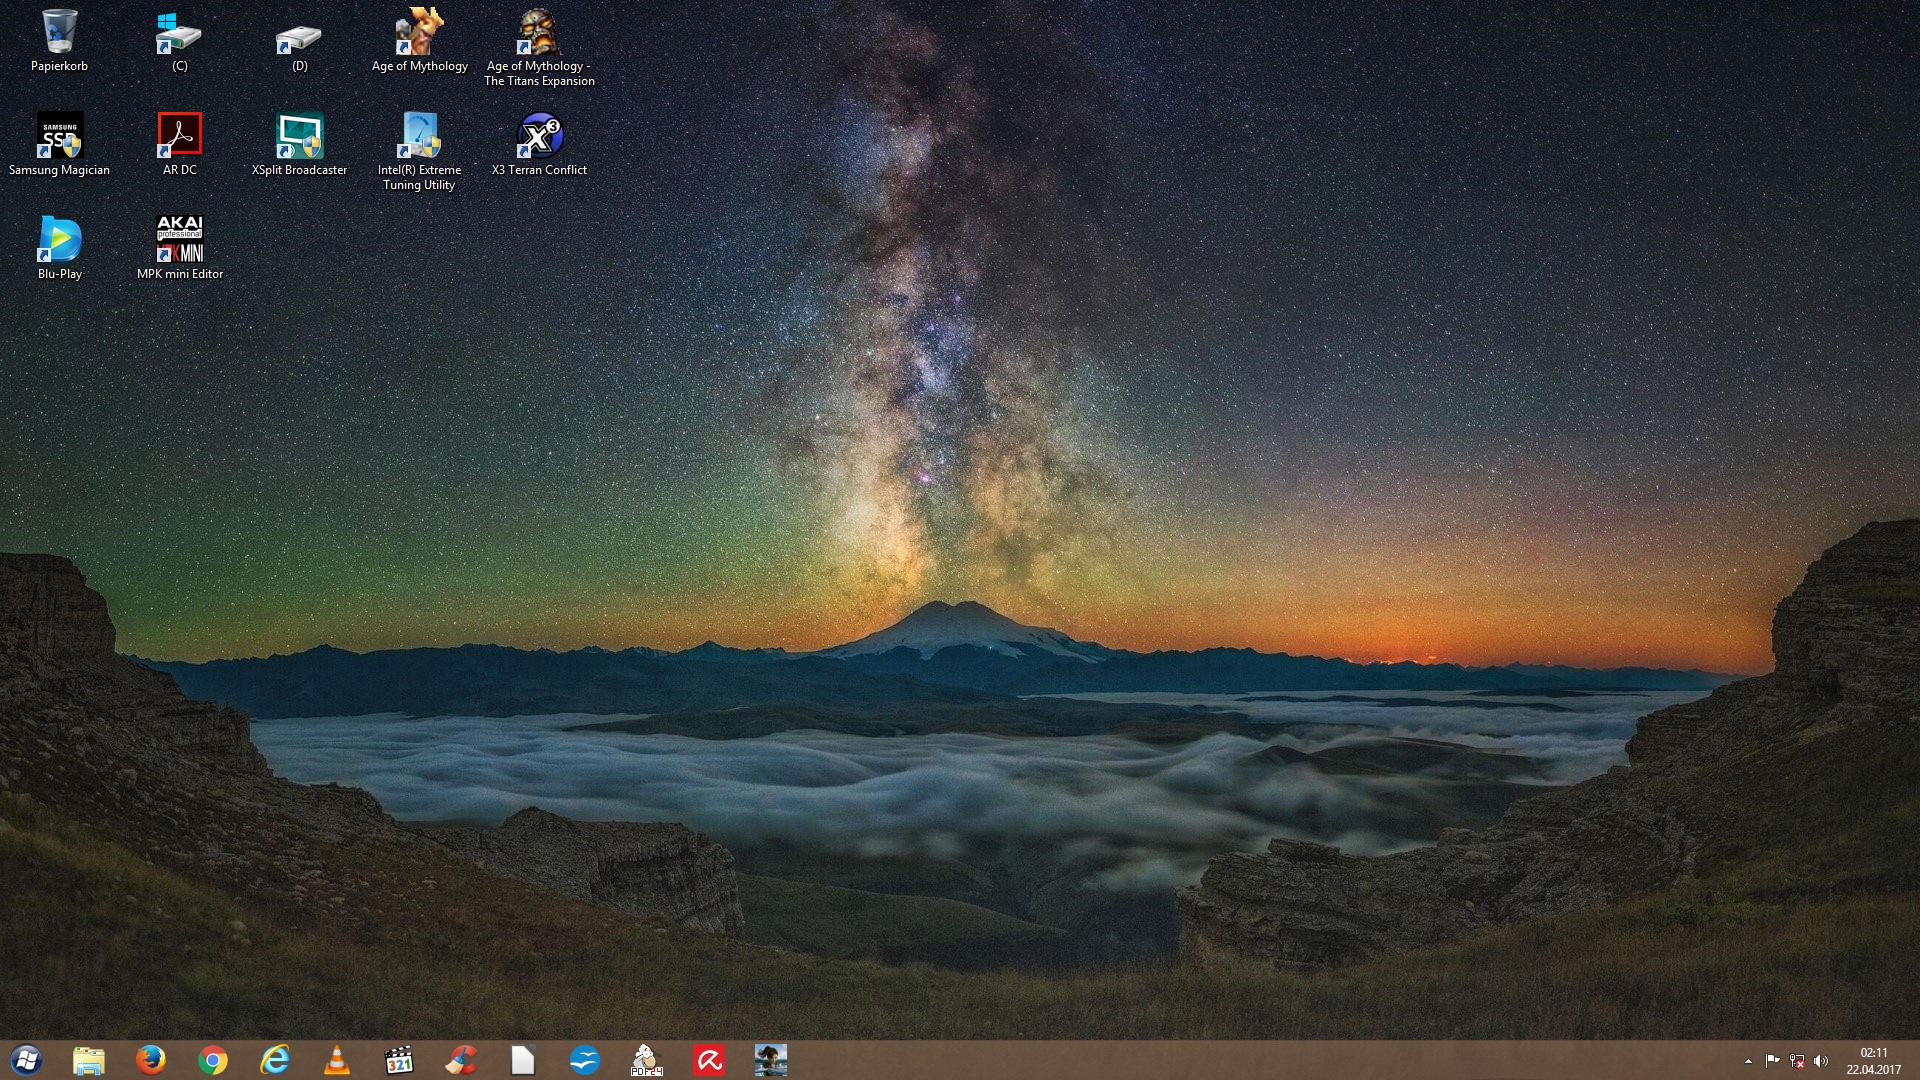Click the Age of Mythology icon
The image size is (1920, 1080).
419,33
